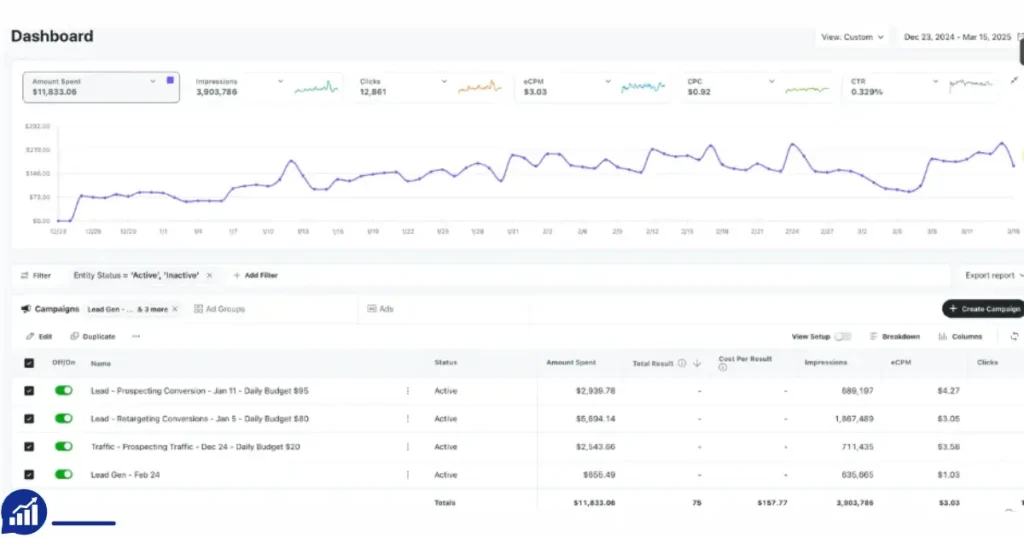
Task: Click the Ads tab icon
Action: click(372, 309)
